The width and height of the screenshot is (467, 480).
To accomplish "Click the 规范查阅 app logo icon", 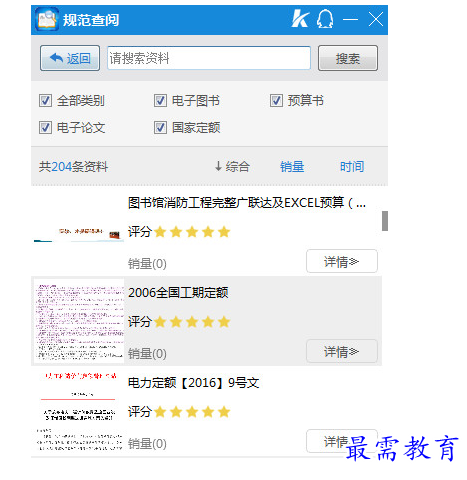I will [x=47, y=19].
